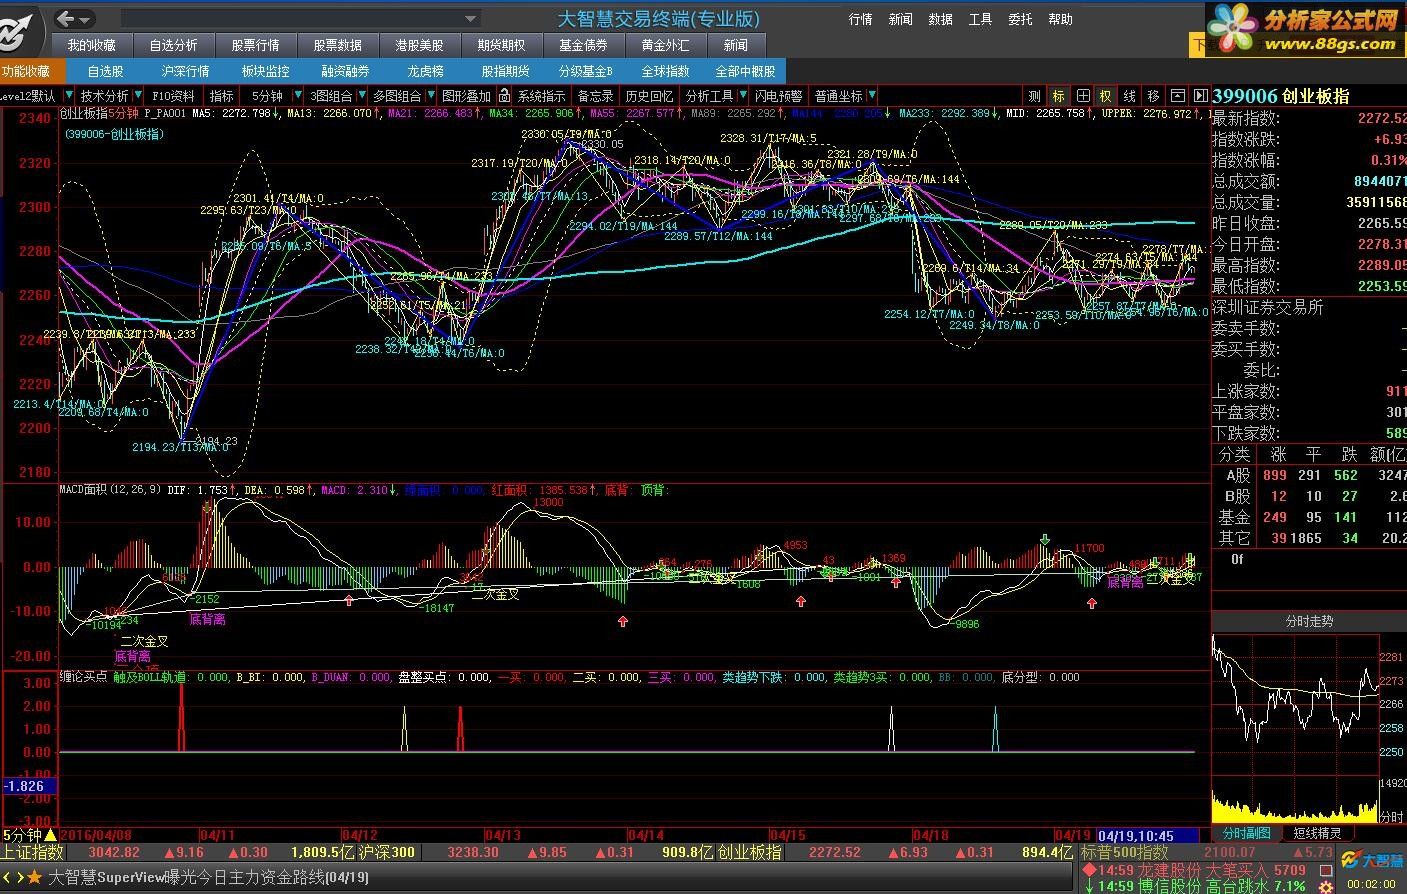The image size is (1407, 894).
Task: Click the 历史回忆 button
Action: [x=650, y=96]
